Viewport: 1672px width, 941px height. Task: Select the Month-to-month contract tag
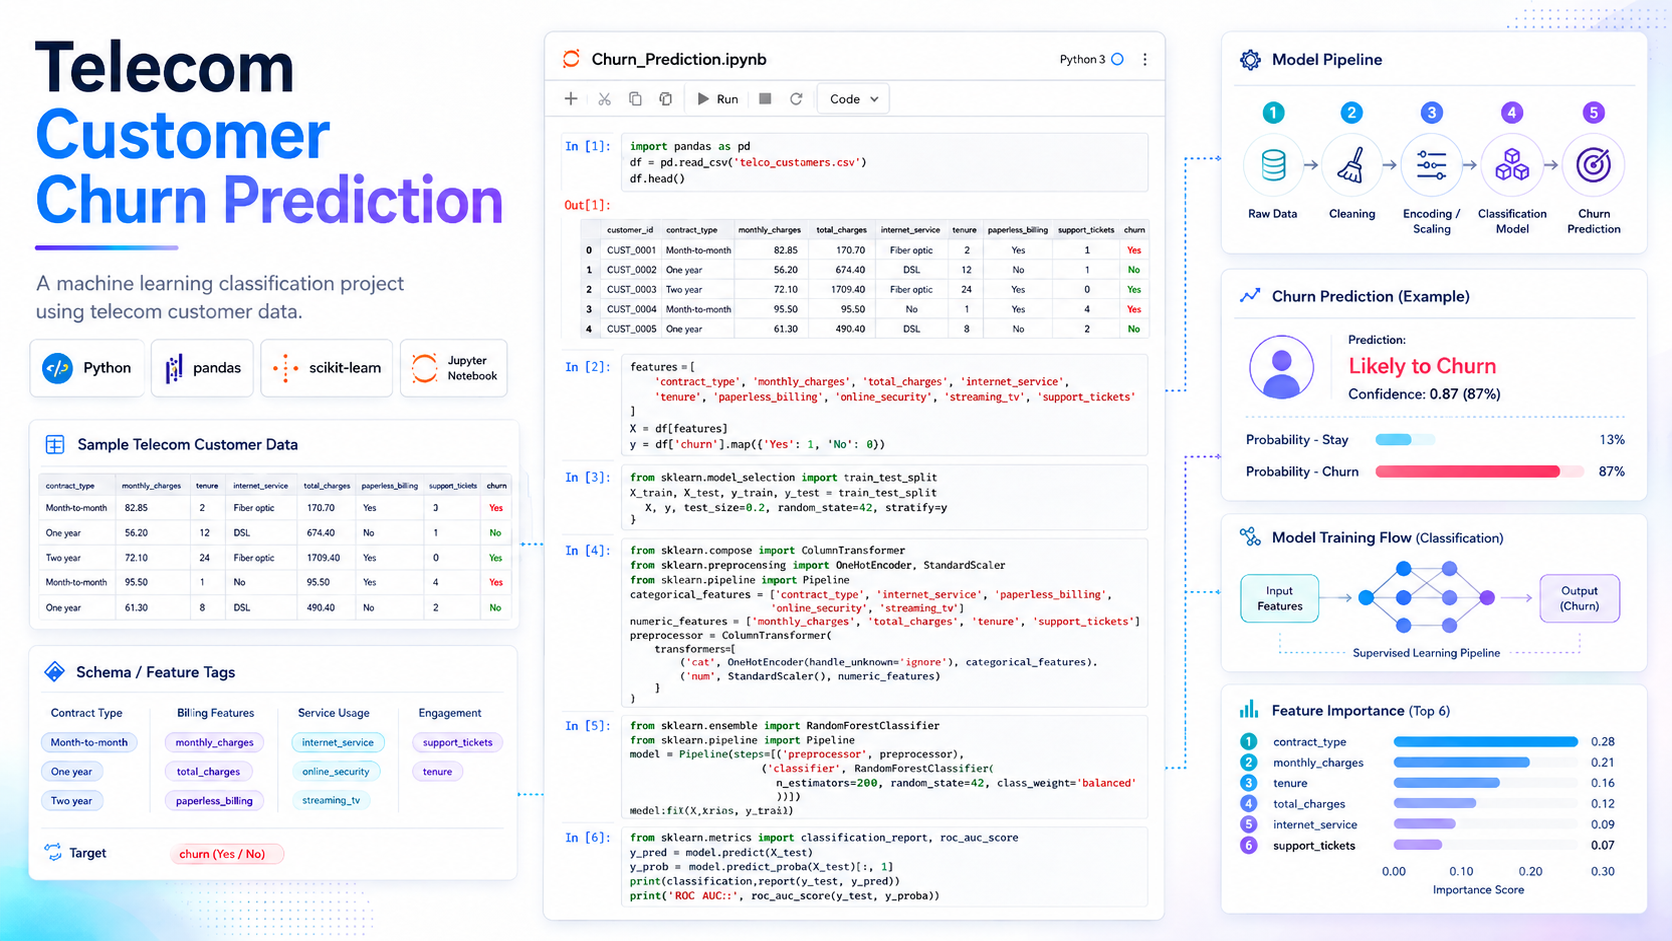(x=89, y=742)
